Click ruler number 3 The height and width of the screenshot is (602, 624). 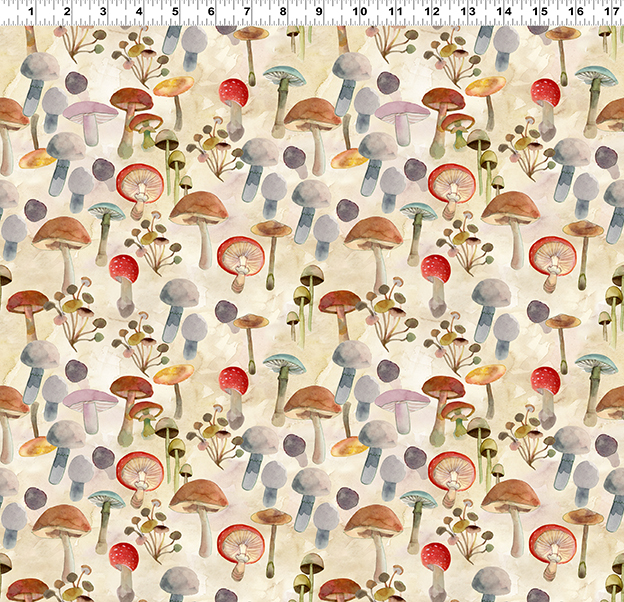click(x=103, y=12)
